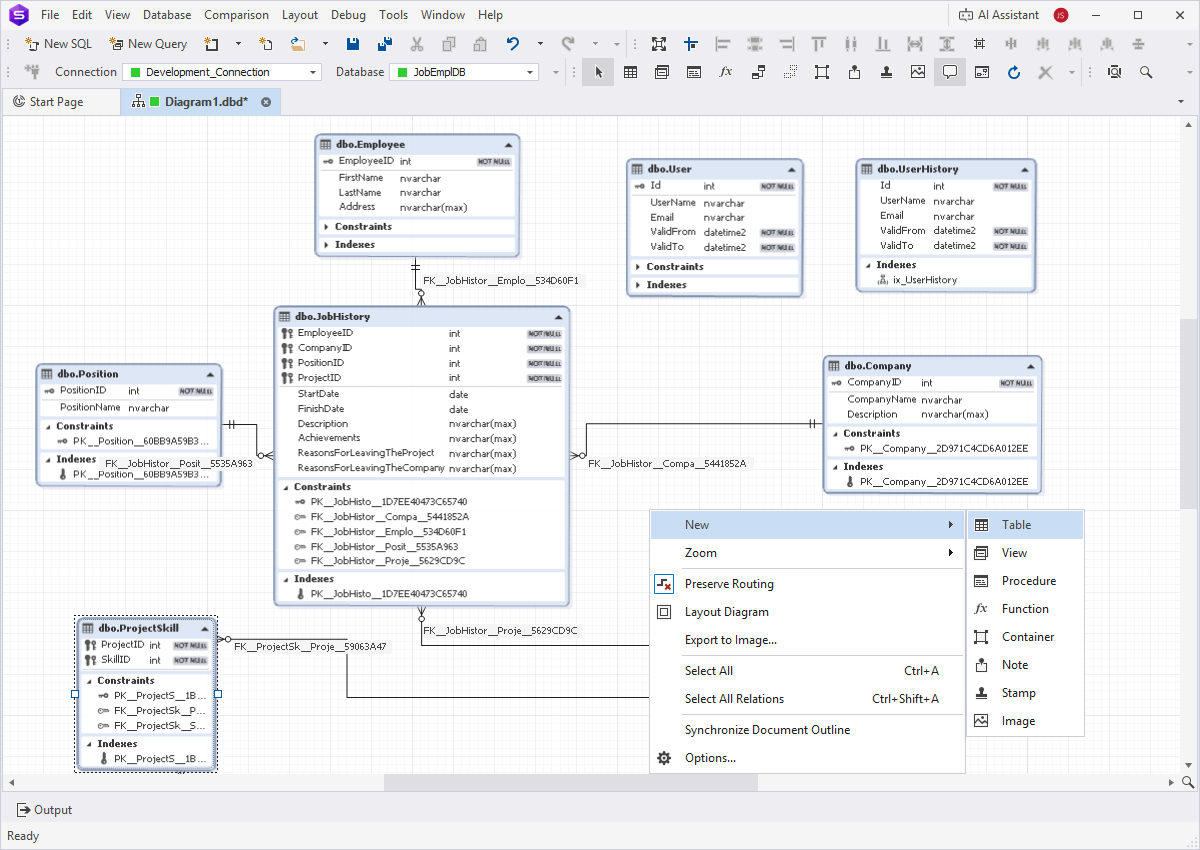Click the fx New Function toolbar icon
Viewport: 1200px width, 850px height.
(726, 72)
